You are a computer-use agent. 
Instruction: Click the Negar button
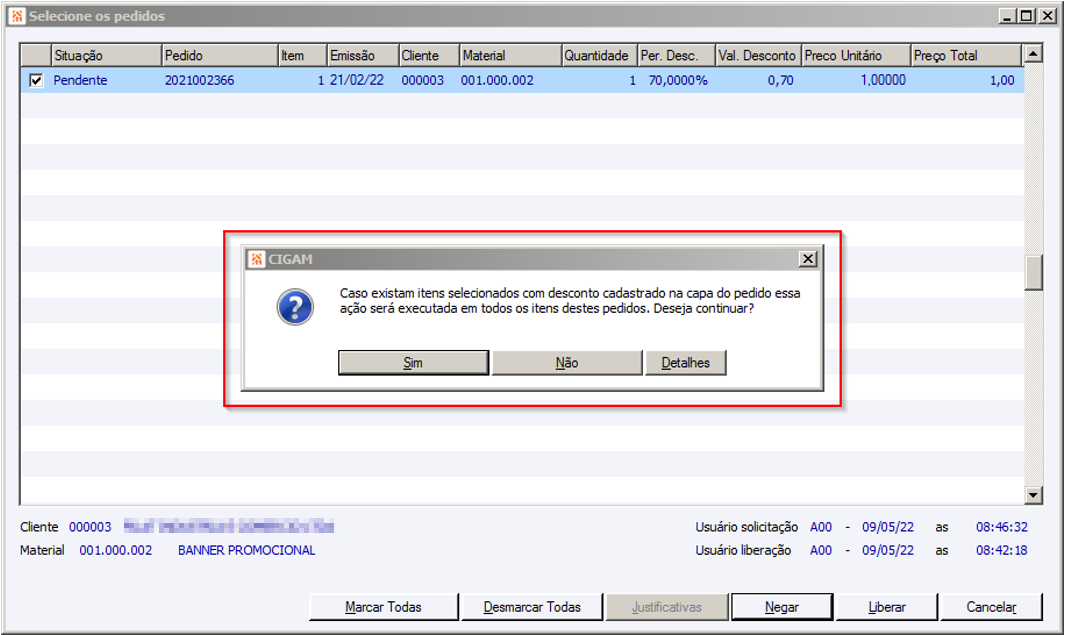click(782, 607)
